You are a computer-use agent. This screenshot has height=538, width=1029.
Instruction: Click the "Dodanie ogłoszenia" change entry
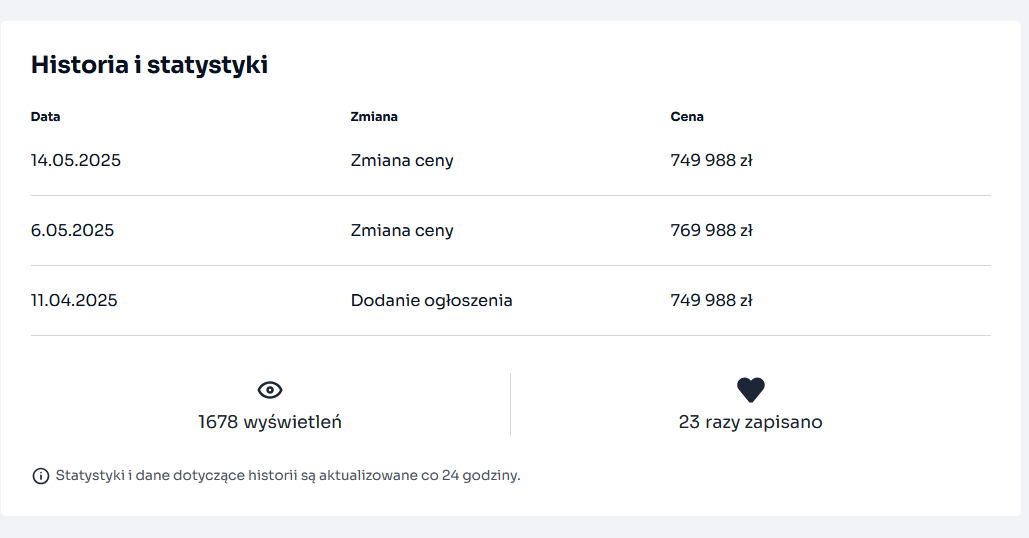pos(431,300)
